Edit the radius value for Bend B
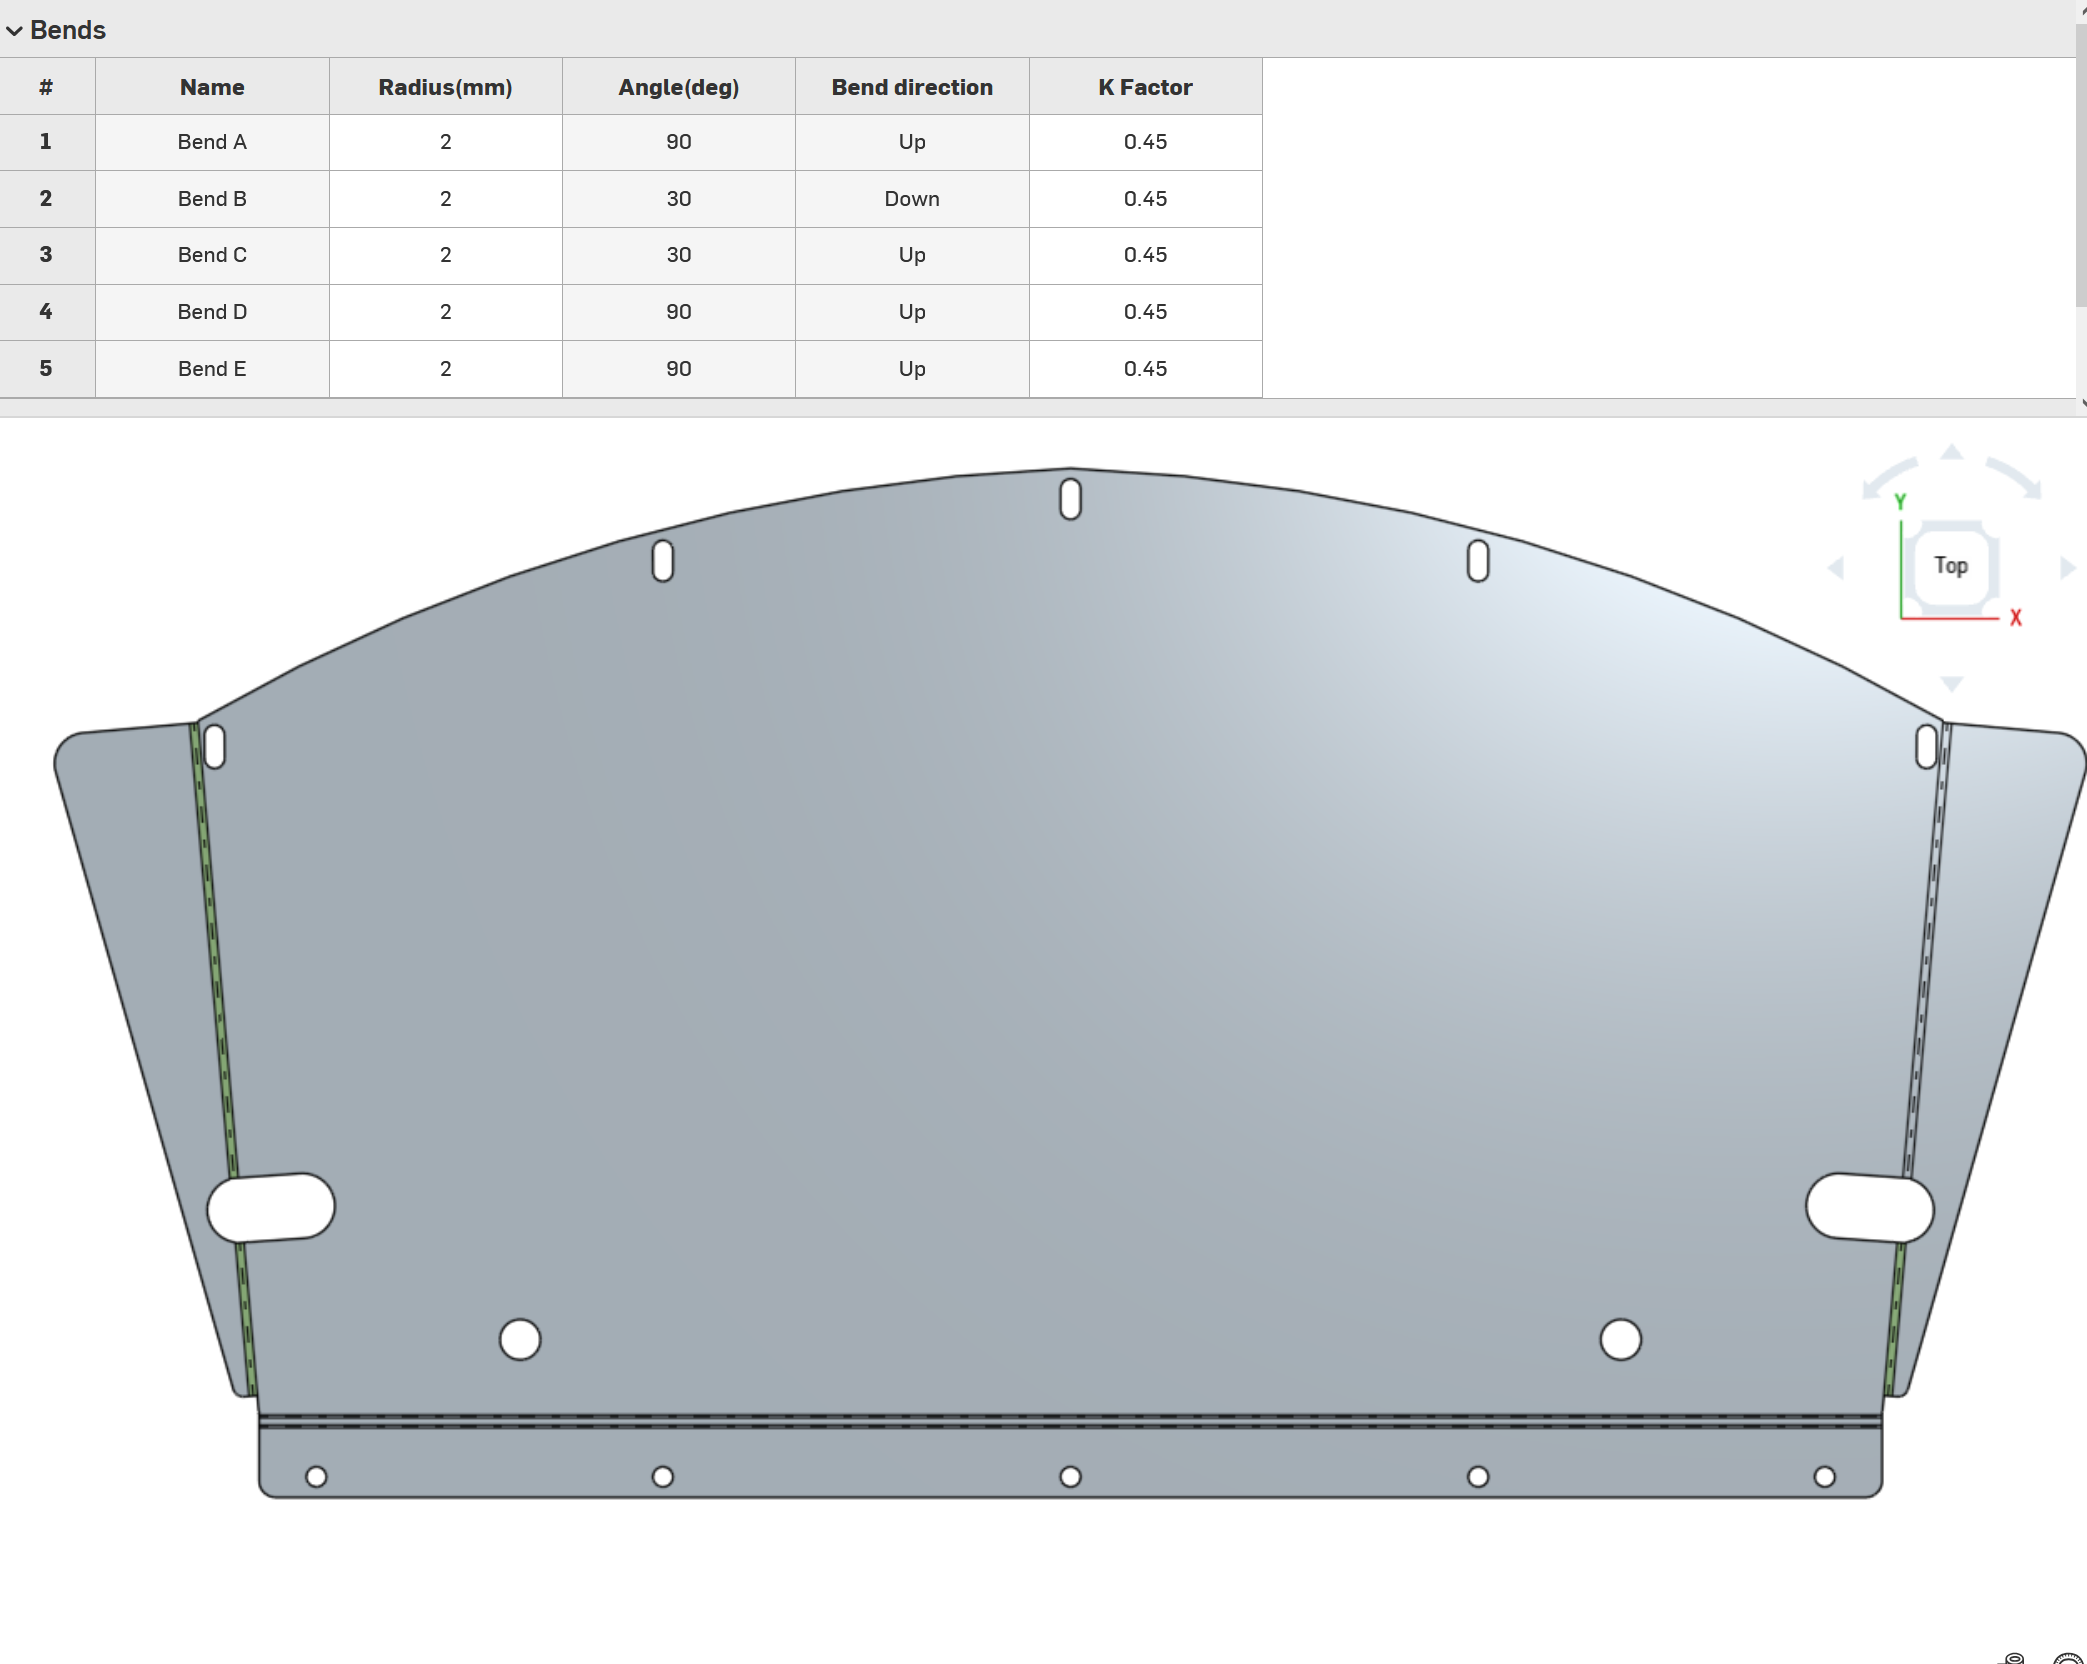The width and height of the screenshot is (2087, 1664). coord(445,199)
